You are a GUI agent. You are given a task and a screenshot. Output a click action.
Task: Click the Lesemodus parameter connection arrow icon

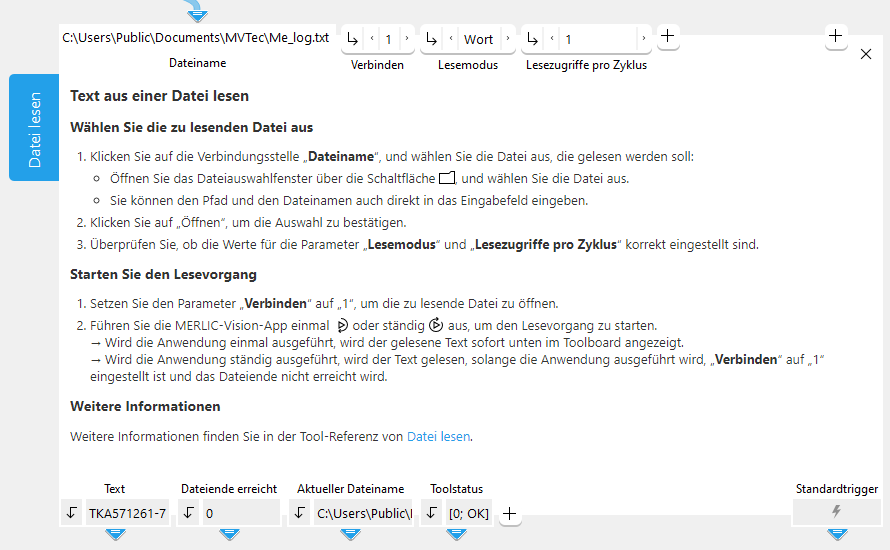(x=431, y=39)
